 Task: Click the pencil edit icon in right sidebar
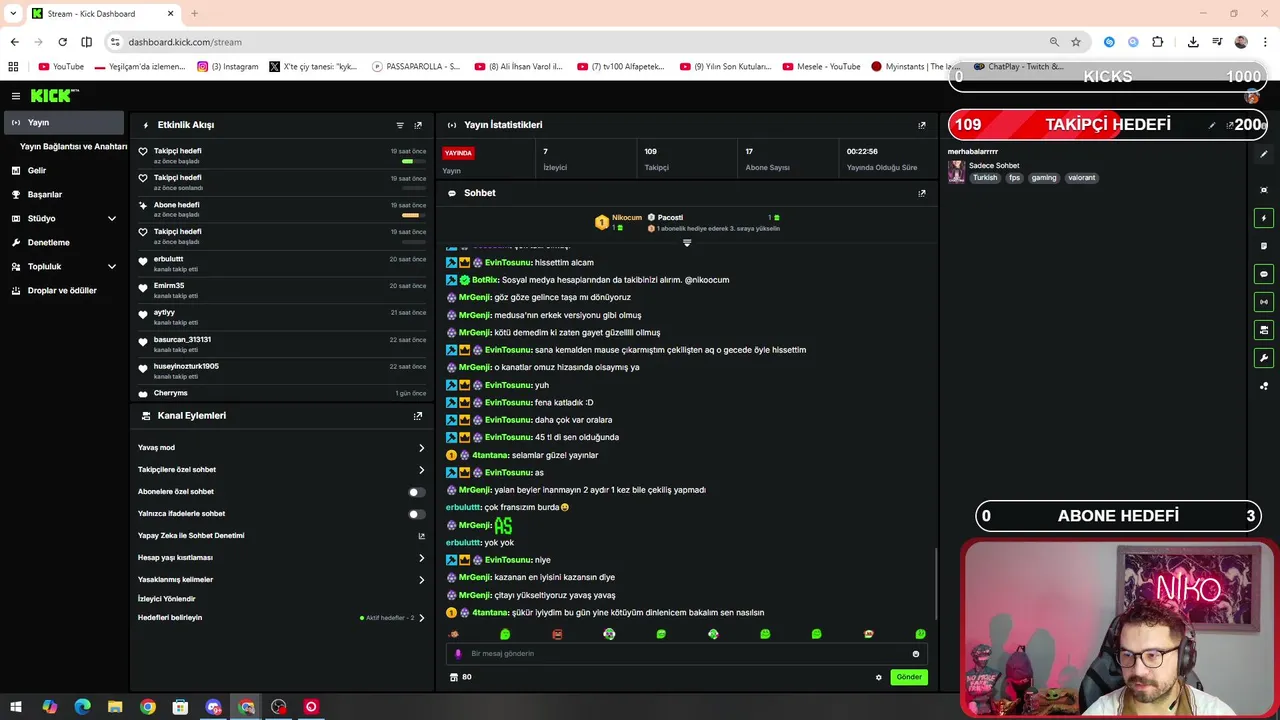(x=1264, y=155)
